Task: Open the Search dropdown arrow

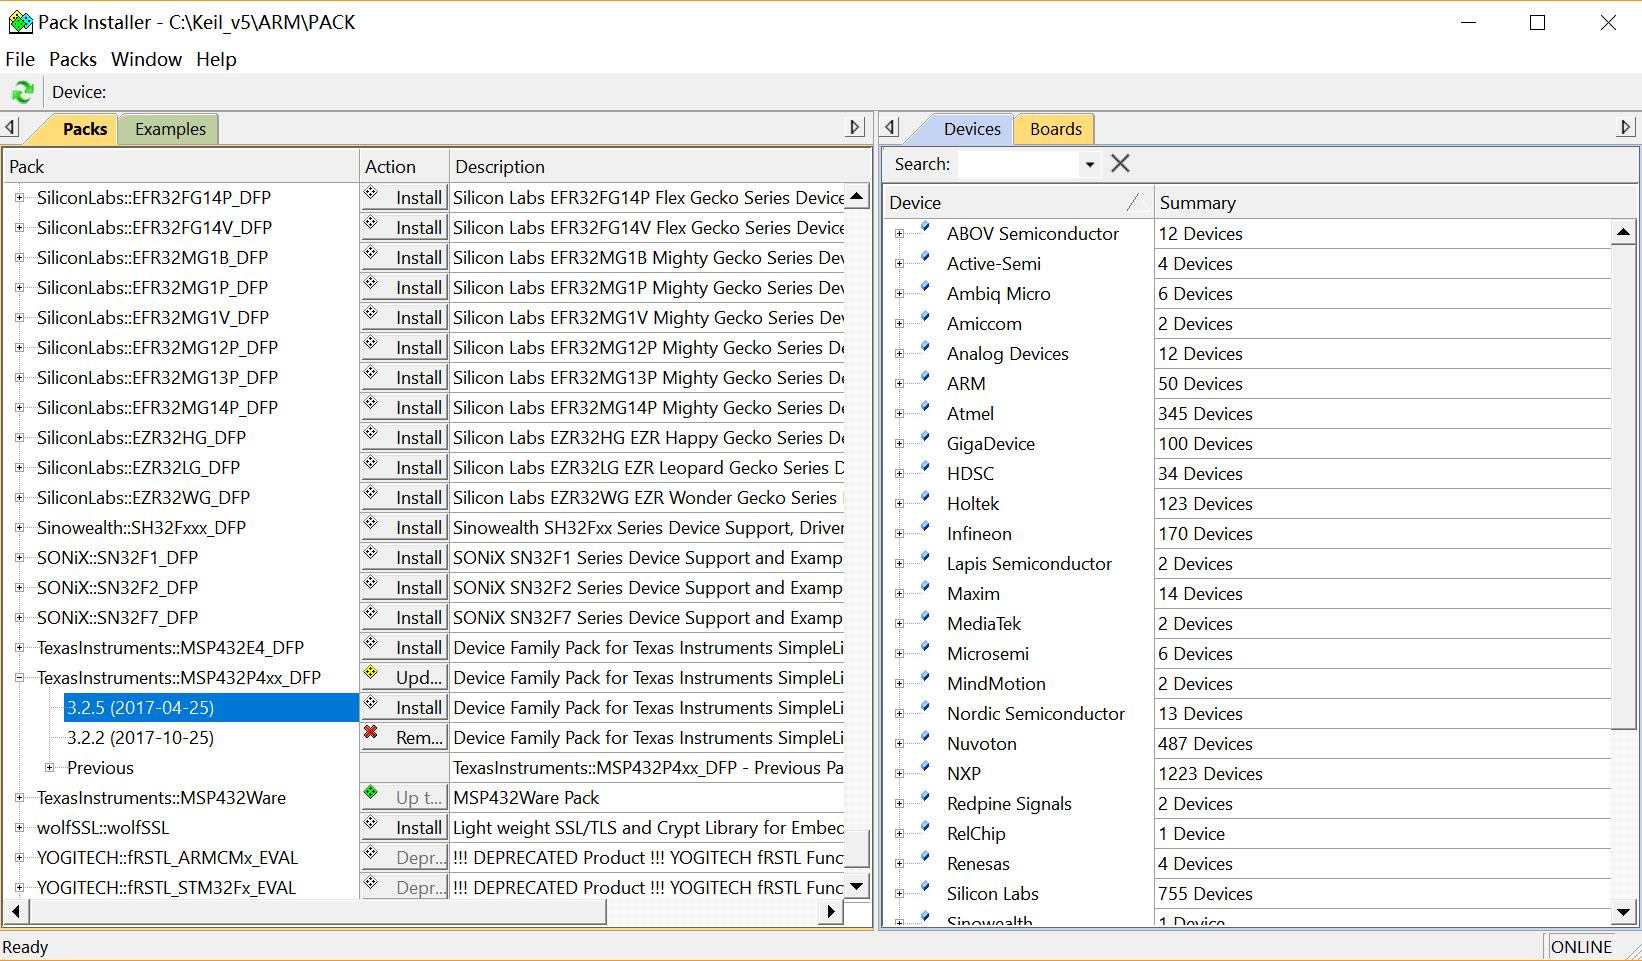Action: click(x=1089, y=164)
